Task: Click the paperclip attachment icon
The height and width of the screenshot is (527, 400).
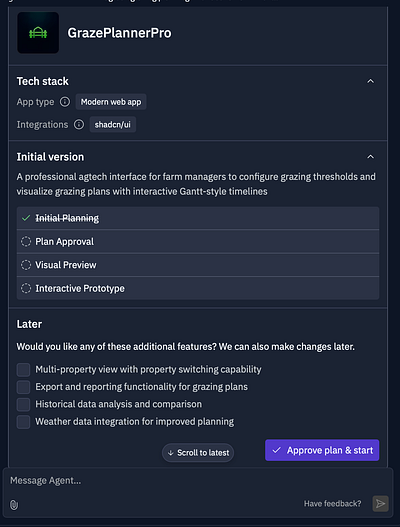Action: pos(14,504)
